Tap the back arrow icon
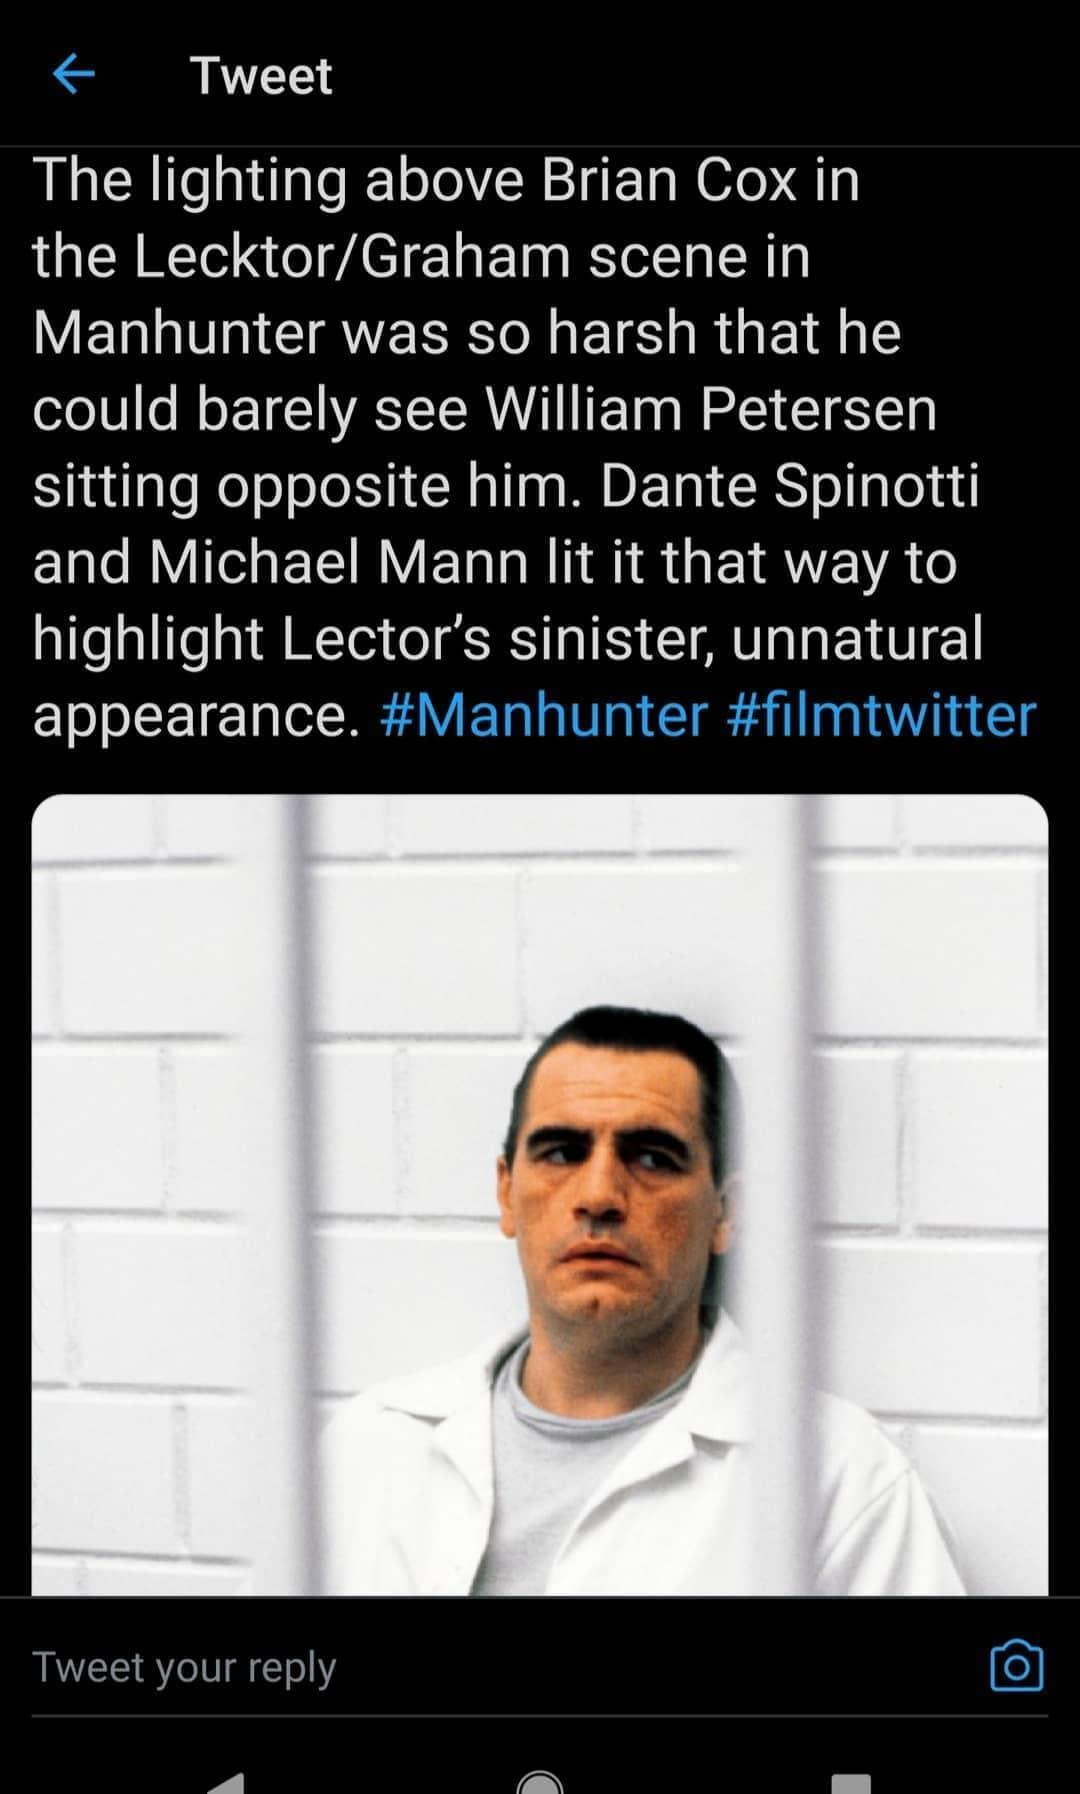The image size is (1080, 1794). click(x=73, y=74)
